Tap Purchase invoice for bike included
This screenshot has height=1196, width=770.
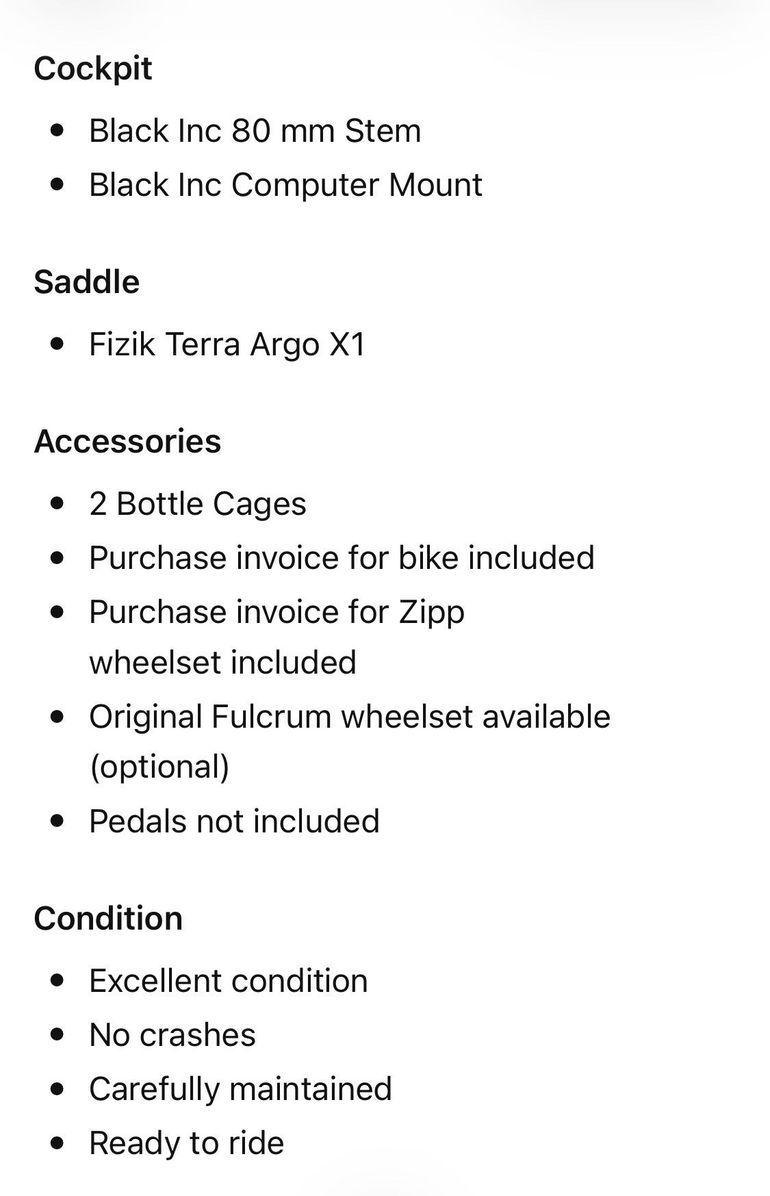pyautogui.click(x=342, y=558)
